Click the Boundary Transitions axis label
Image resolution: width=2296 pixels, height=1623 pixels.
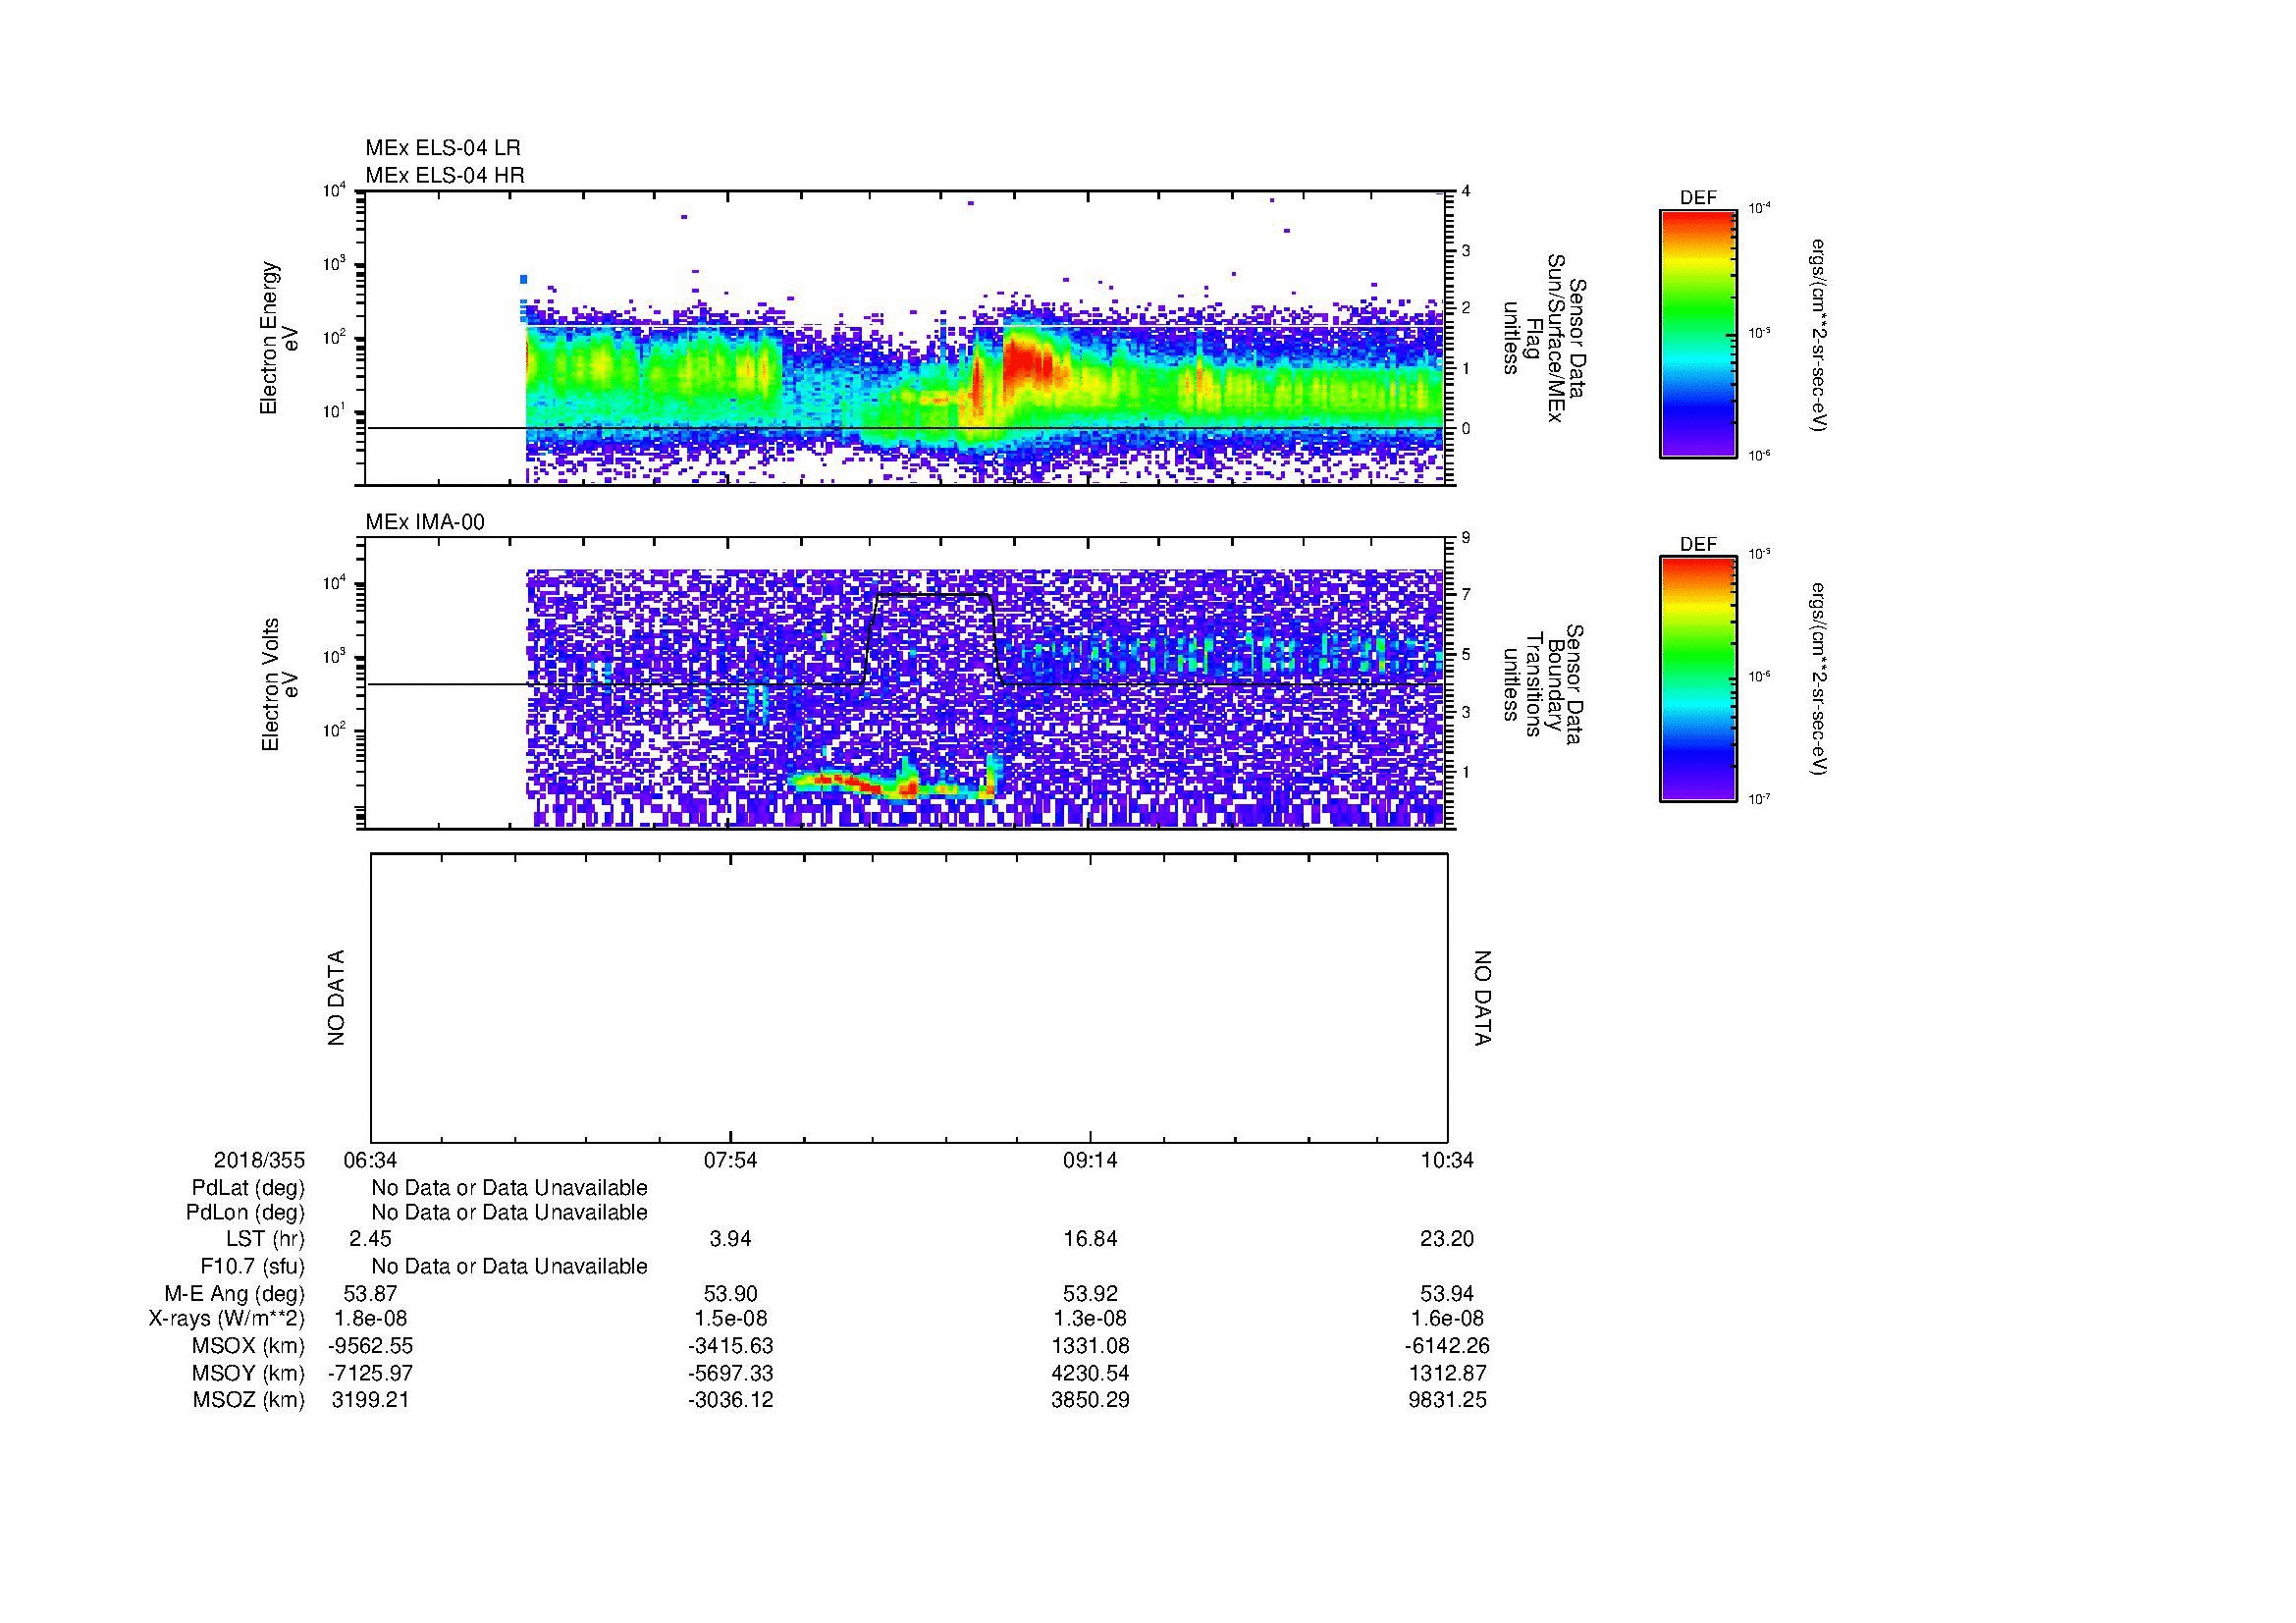pos(1543,684)
